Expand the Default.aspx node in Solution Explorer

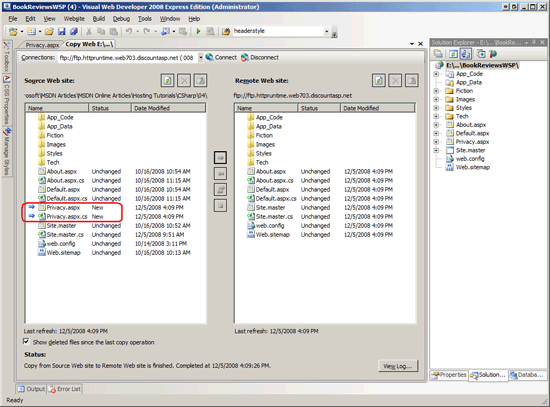436,133
